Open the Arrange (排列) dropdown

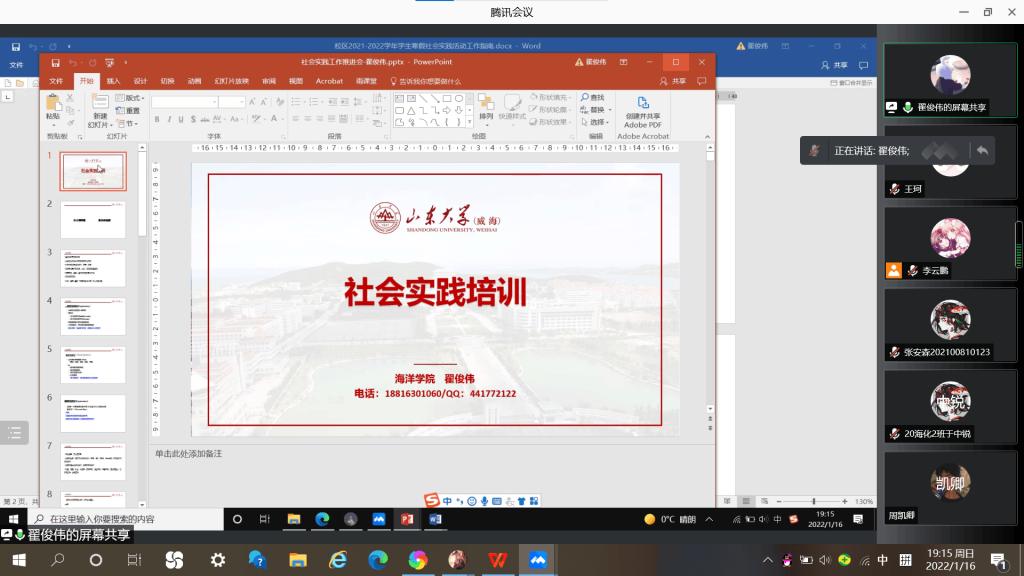click(486, 108)
